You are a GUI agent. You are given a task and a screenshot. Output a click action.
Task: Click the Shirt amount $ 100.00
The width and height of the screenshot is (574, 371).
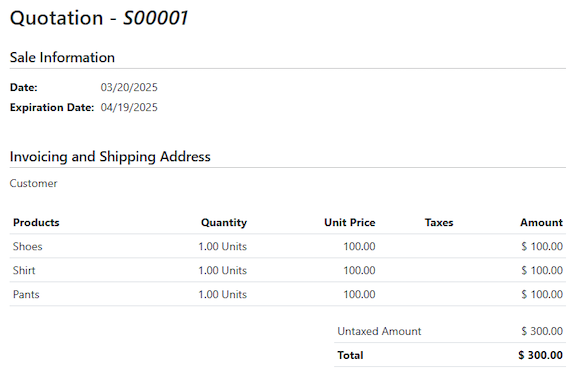click(542, 270)
